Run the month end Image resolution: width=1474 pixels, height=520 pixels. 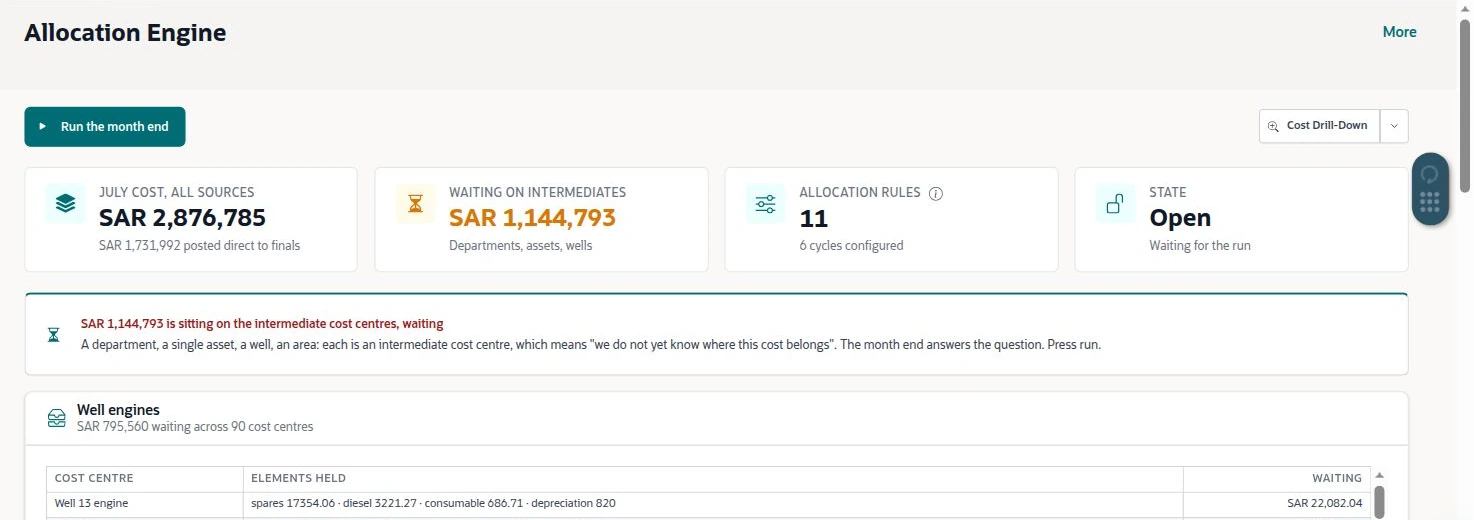tap(105, 127)
